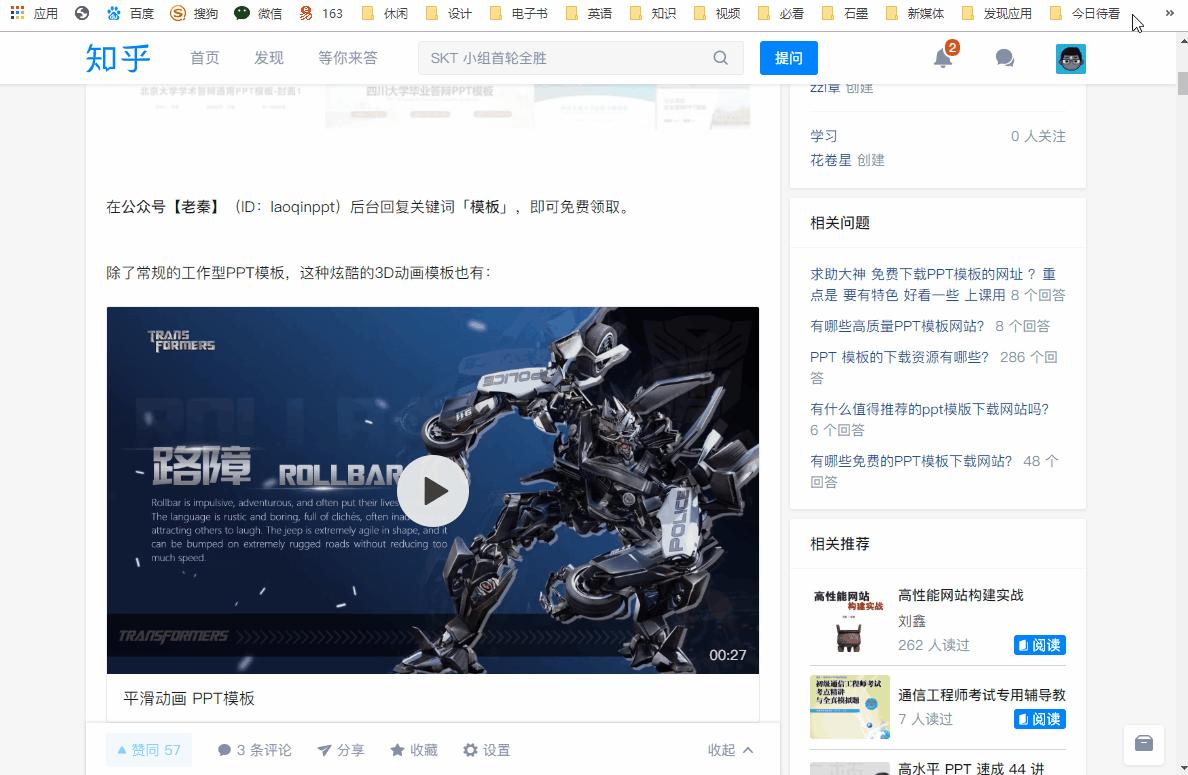The width and height of the screenshot is (1188, 775).
Task: Open the 学习 collection link
Action: coord(824,136)
